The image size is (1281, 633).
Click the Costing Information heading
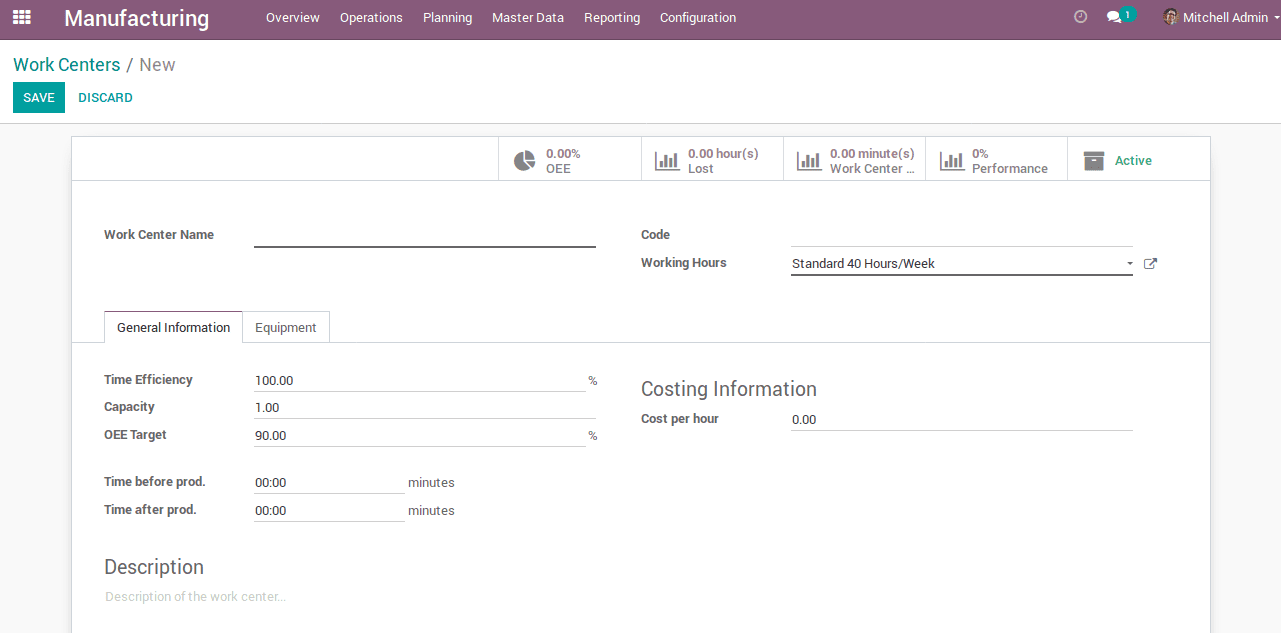pos(729,389)
